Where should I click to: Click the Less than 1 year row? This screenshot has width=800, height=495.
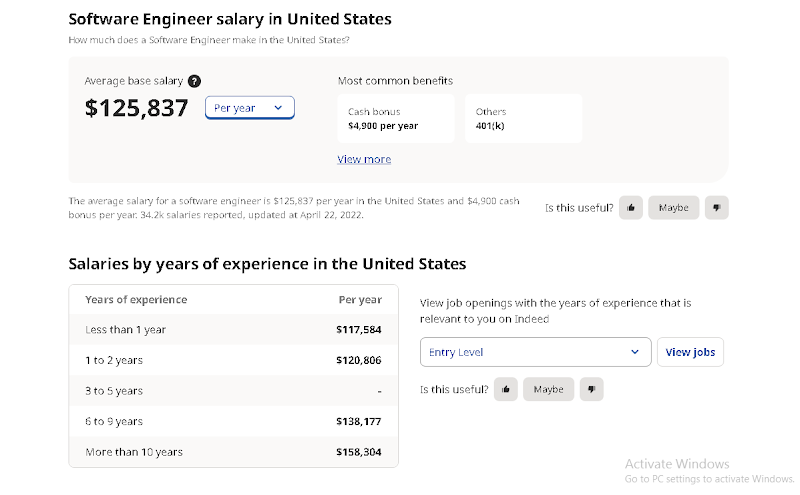(233, 329)
